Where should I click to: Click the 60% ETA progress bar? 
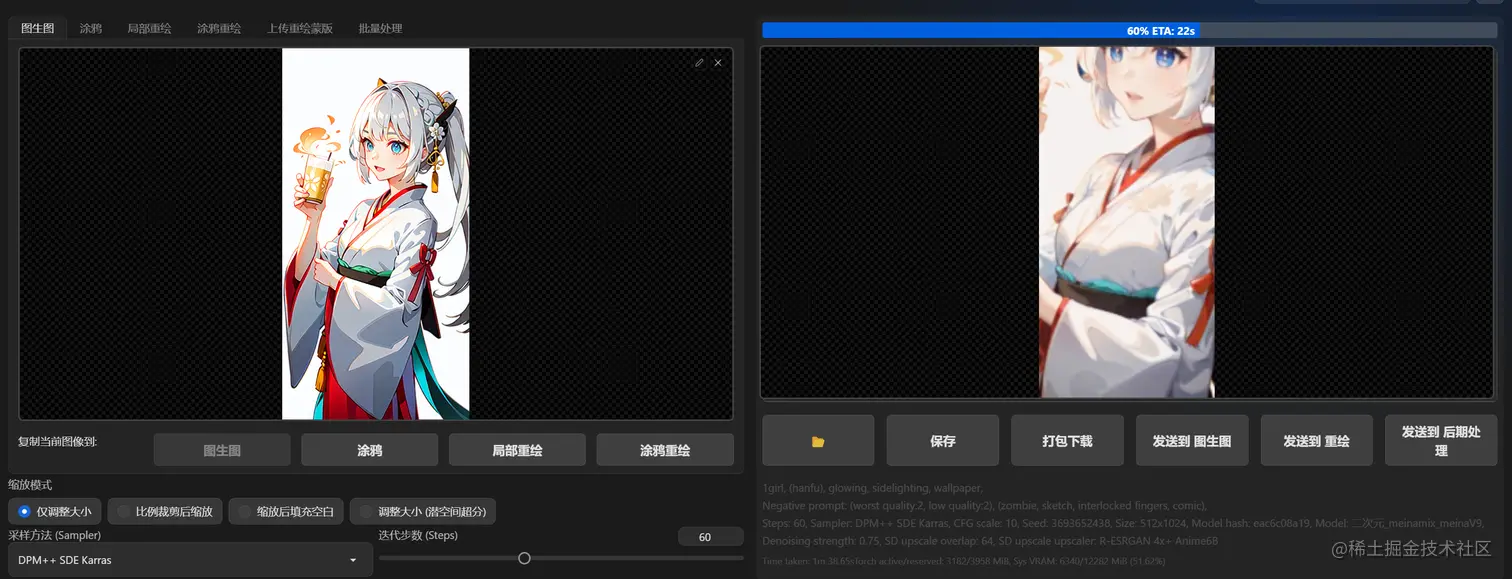[x=1129, y=30]
